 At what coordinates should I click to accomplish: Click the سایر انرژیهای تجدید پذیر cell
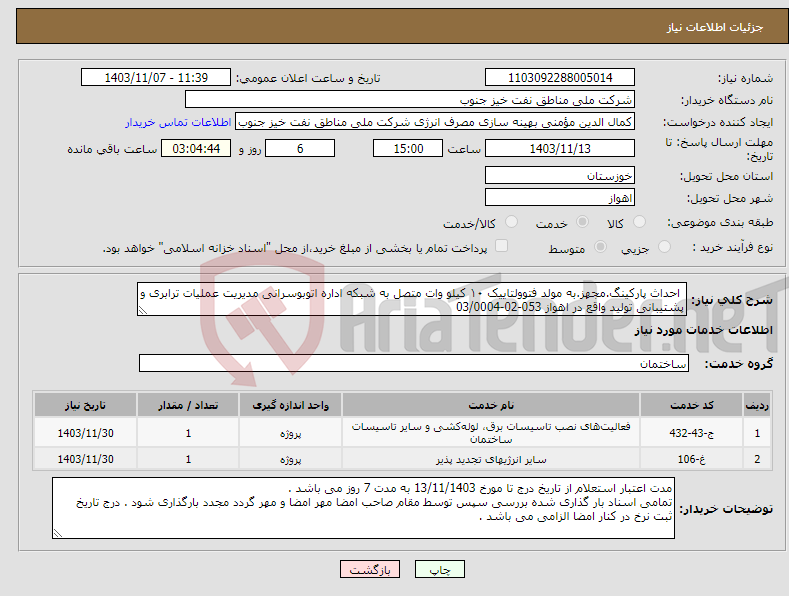[491, 459]
